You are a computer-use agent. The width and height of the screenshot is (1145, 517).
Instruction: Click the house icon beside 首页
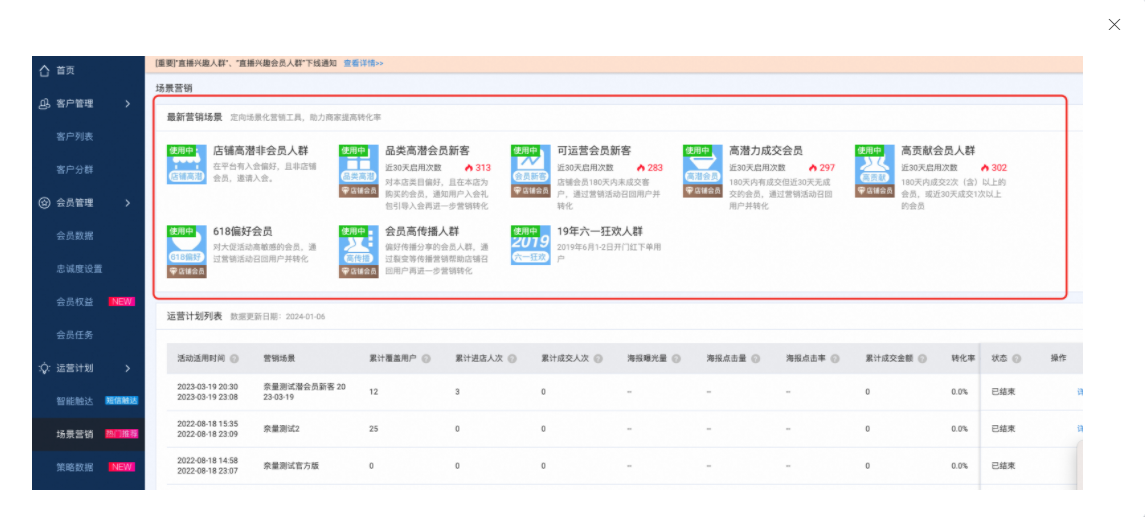(45, 71)
